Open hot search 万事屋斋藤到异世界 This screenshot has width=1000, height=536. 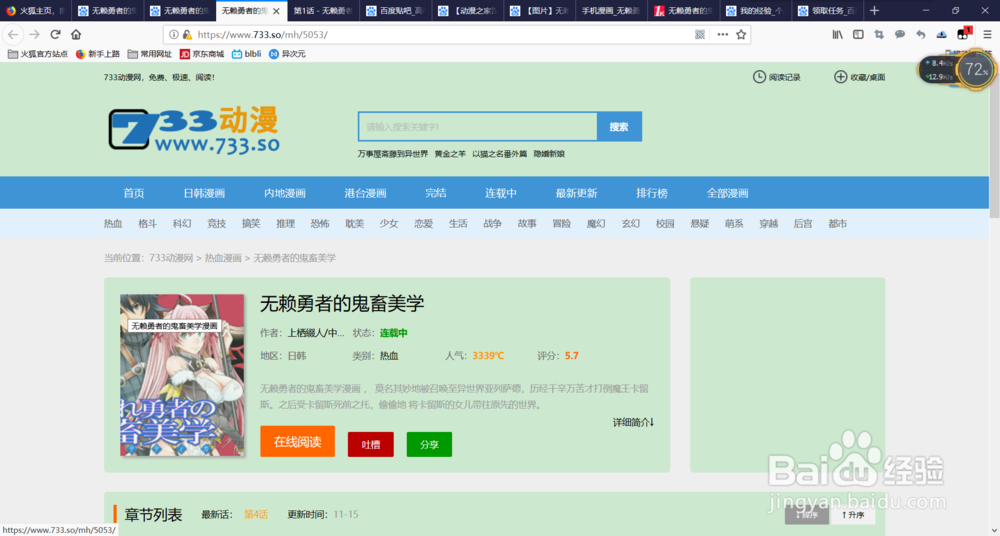393,154
